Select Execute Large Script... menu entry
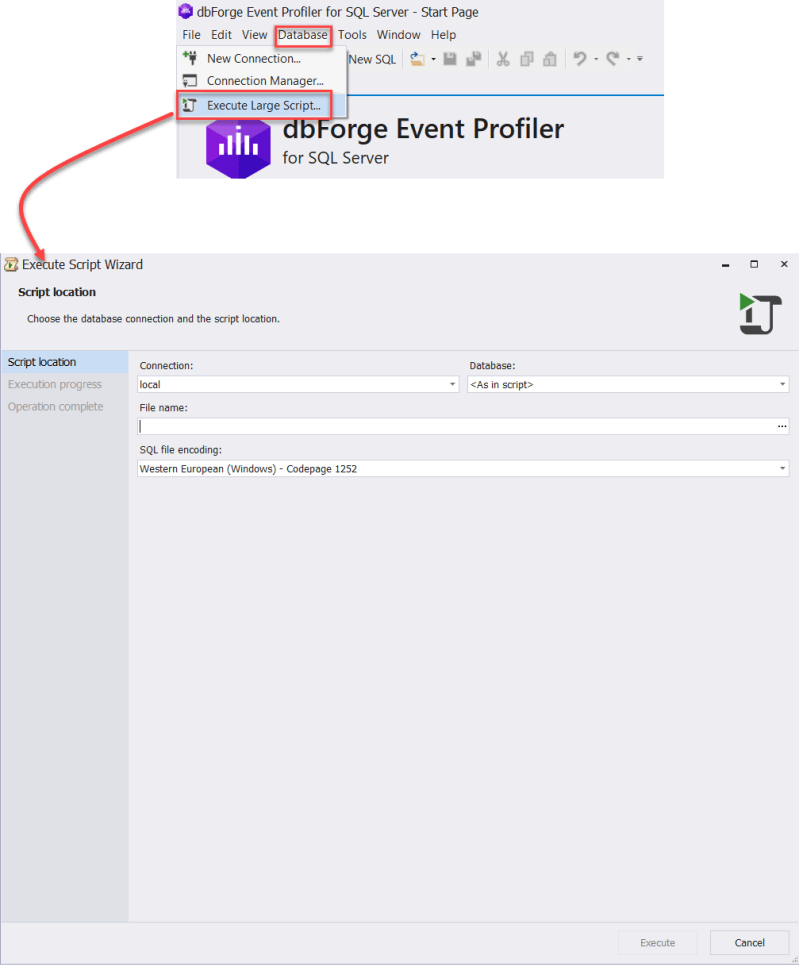 pos(261,105)
